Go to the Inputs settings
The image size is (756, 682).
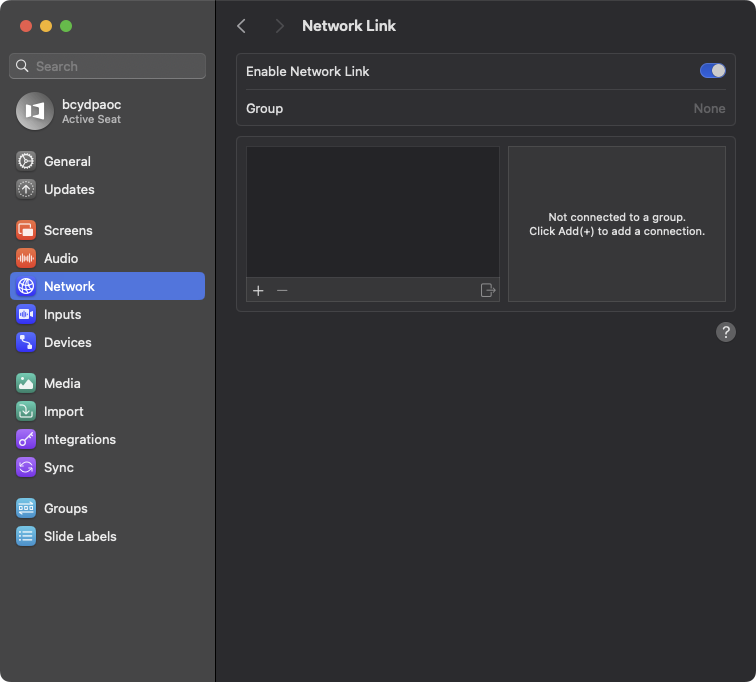(62, 314)
